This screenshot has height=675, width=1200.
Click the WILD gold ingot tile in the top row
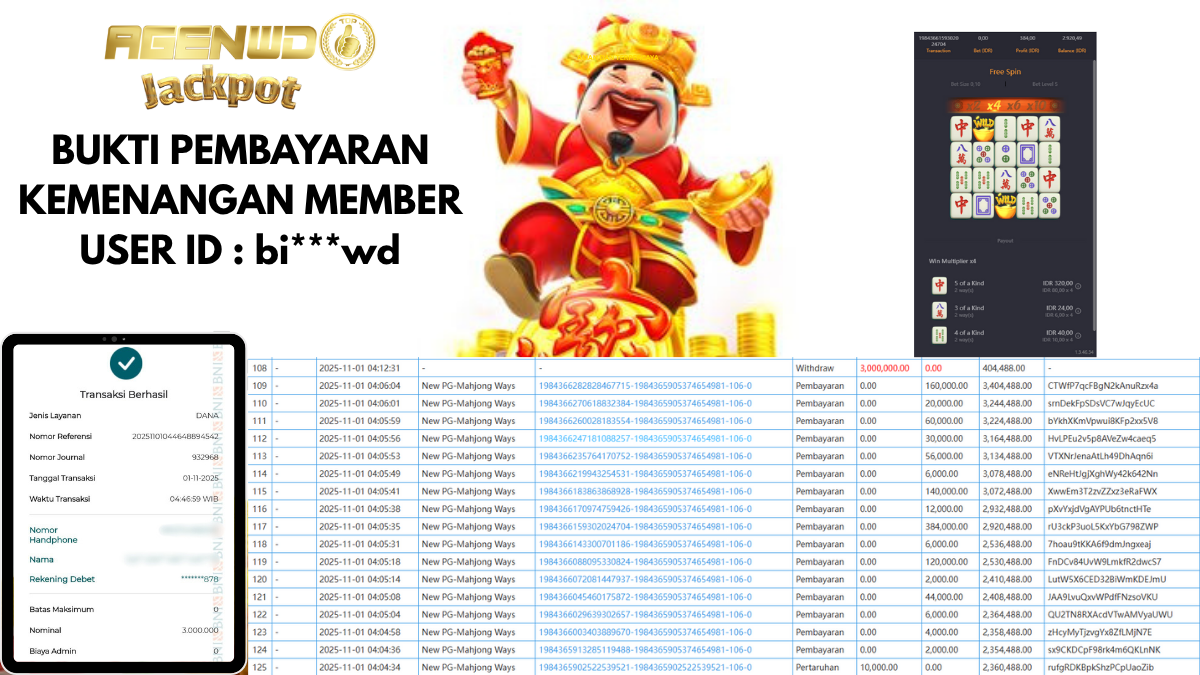pyautogui.click(x=983, y=129)
